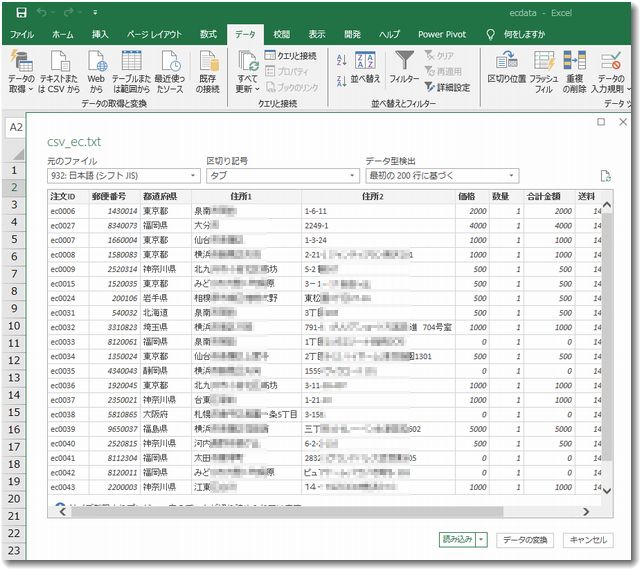Click クエリと接続 in ribbon
This screenshot has height=569, width=640.
(291, 56)
